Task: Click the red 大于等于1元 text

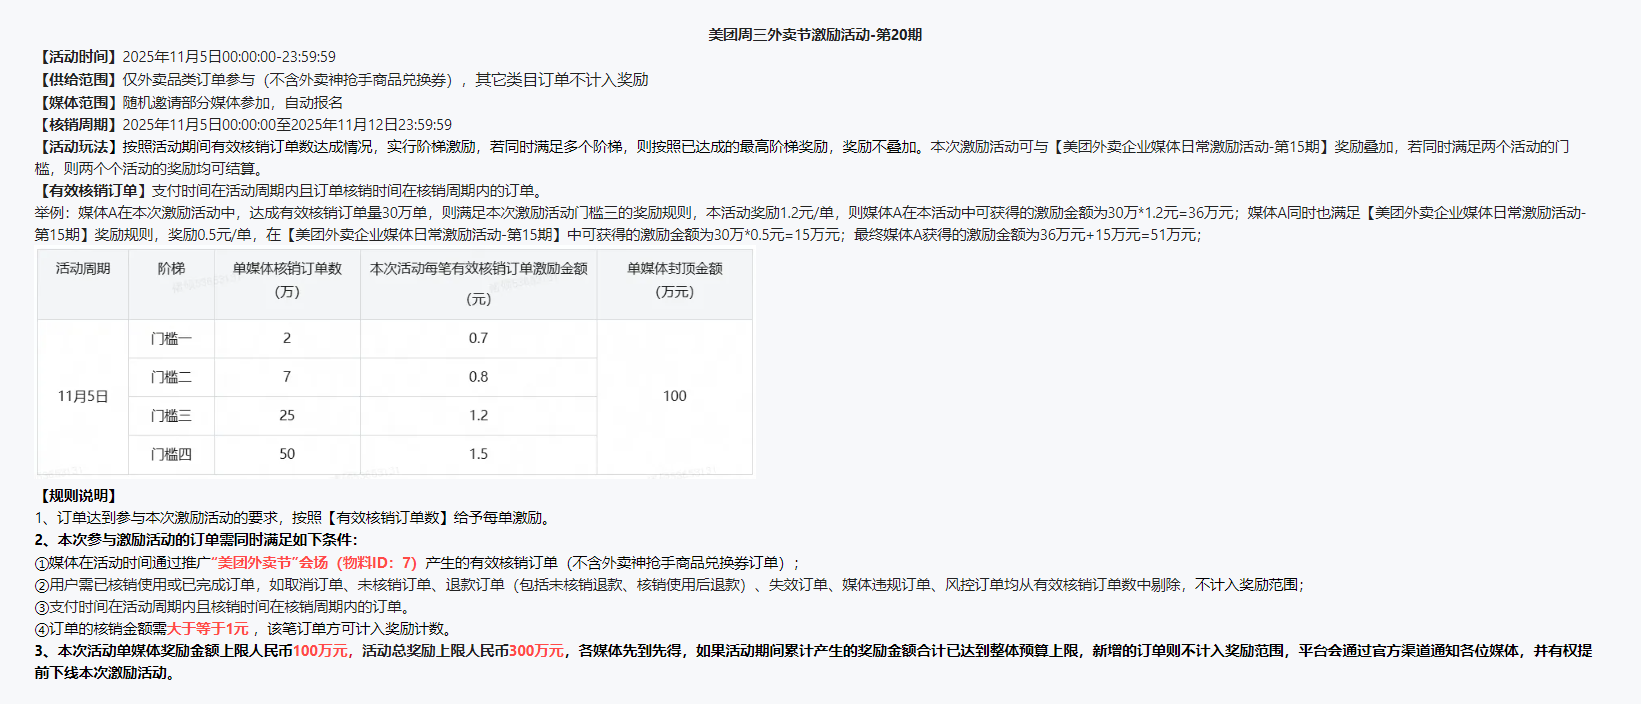Action: click(208, 629)
